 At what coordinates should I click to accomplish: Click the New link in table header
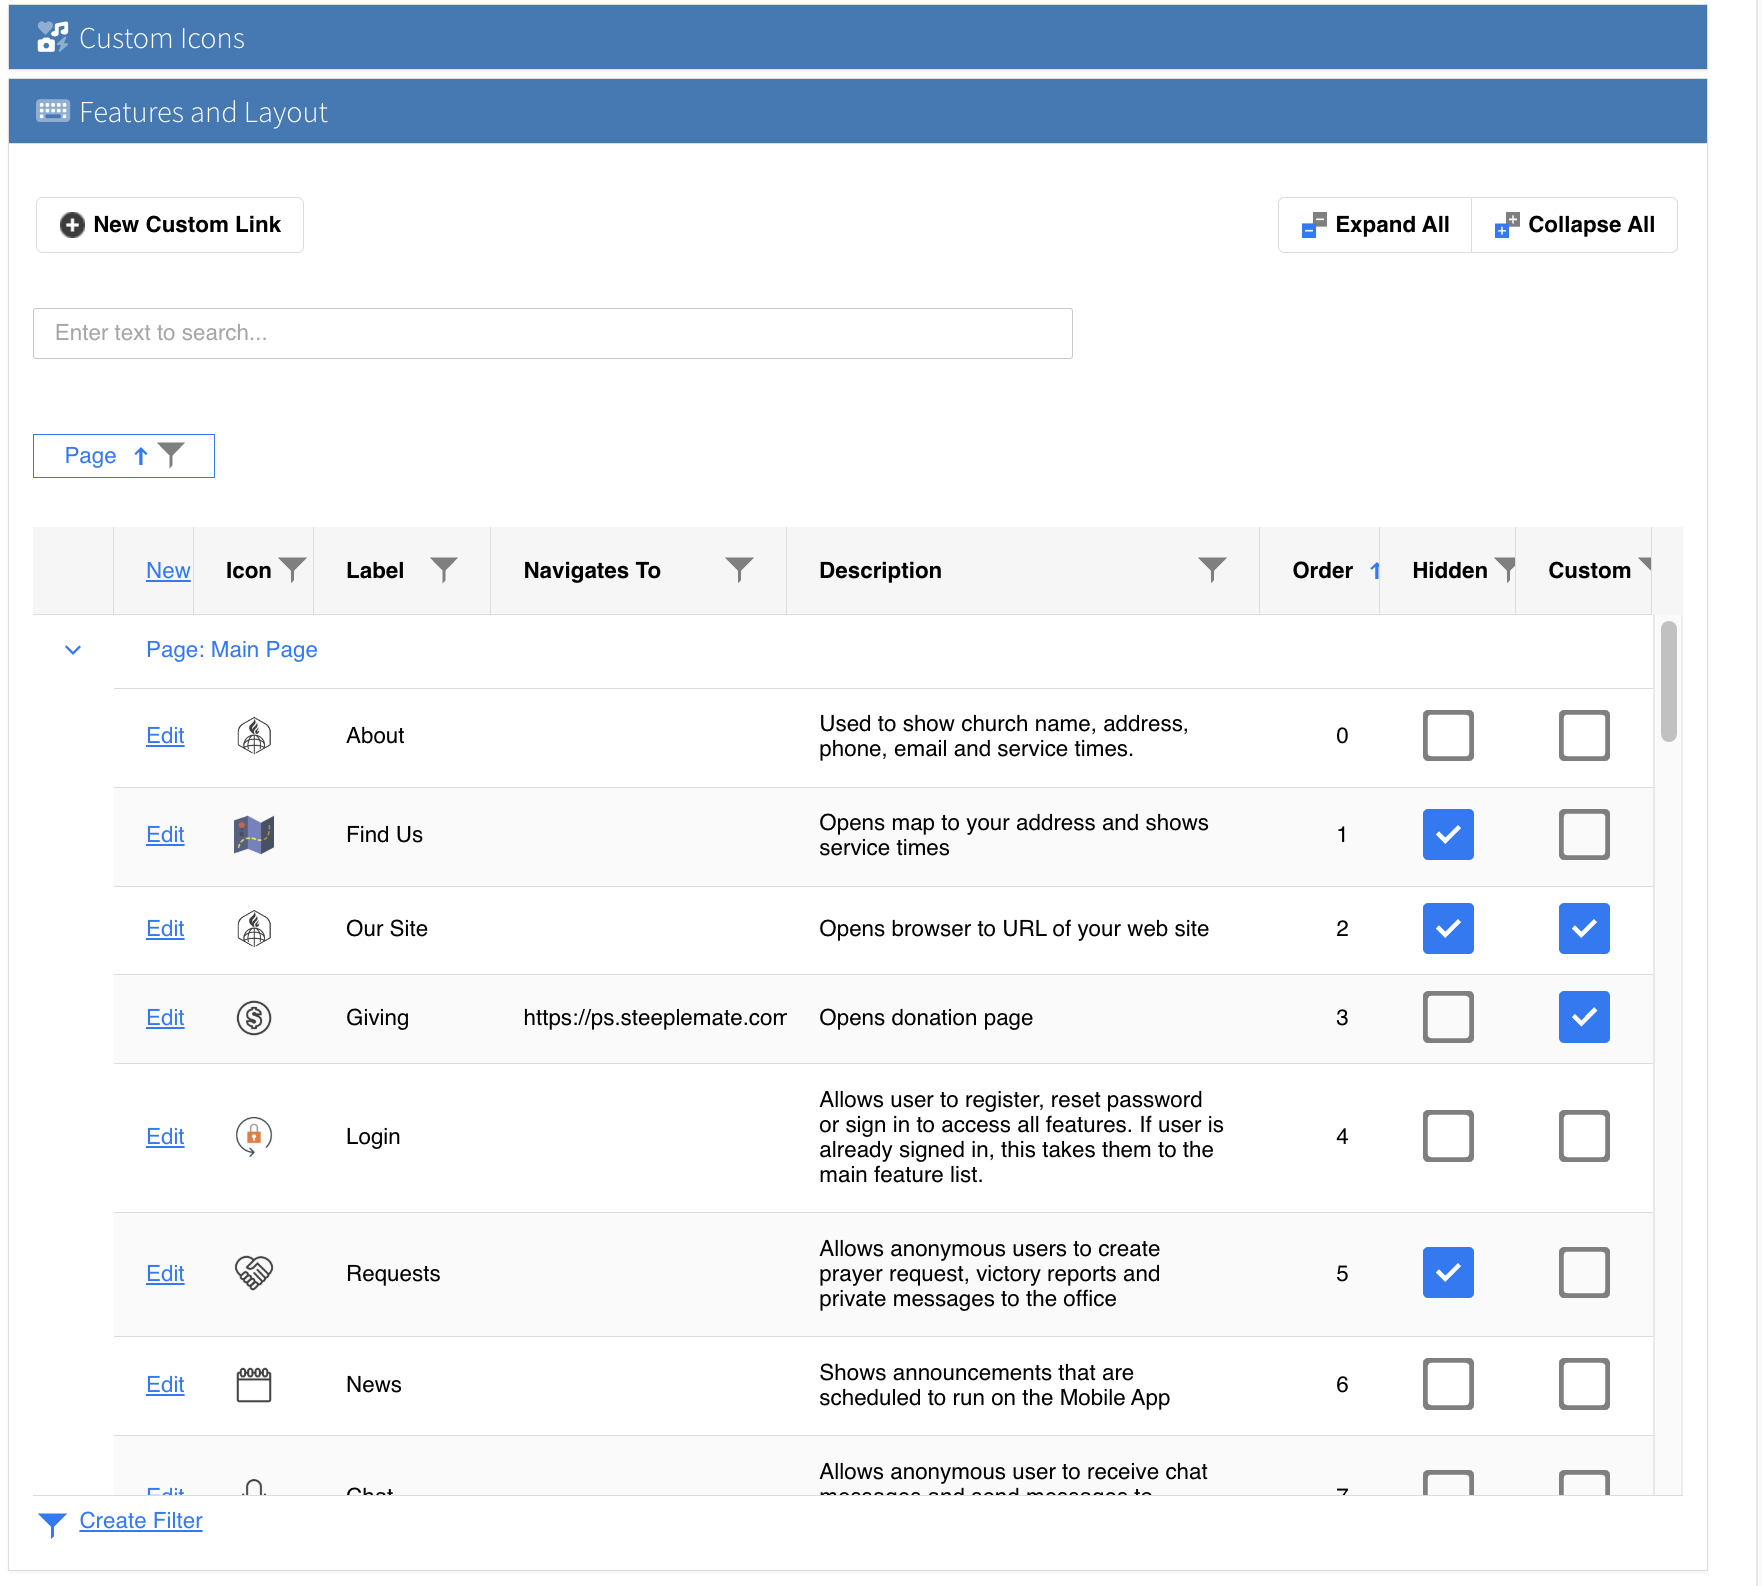(168, 570)
